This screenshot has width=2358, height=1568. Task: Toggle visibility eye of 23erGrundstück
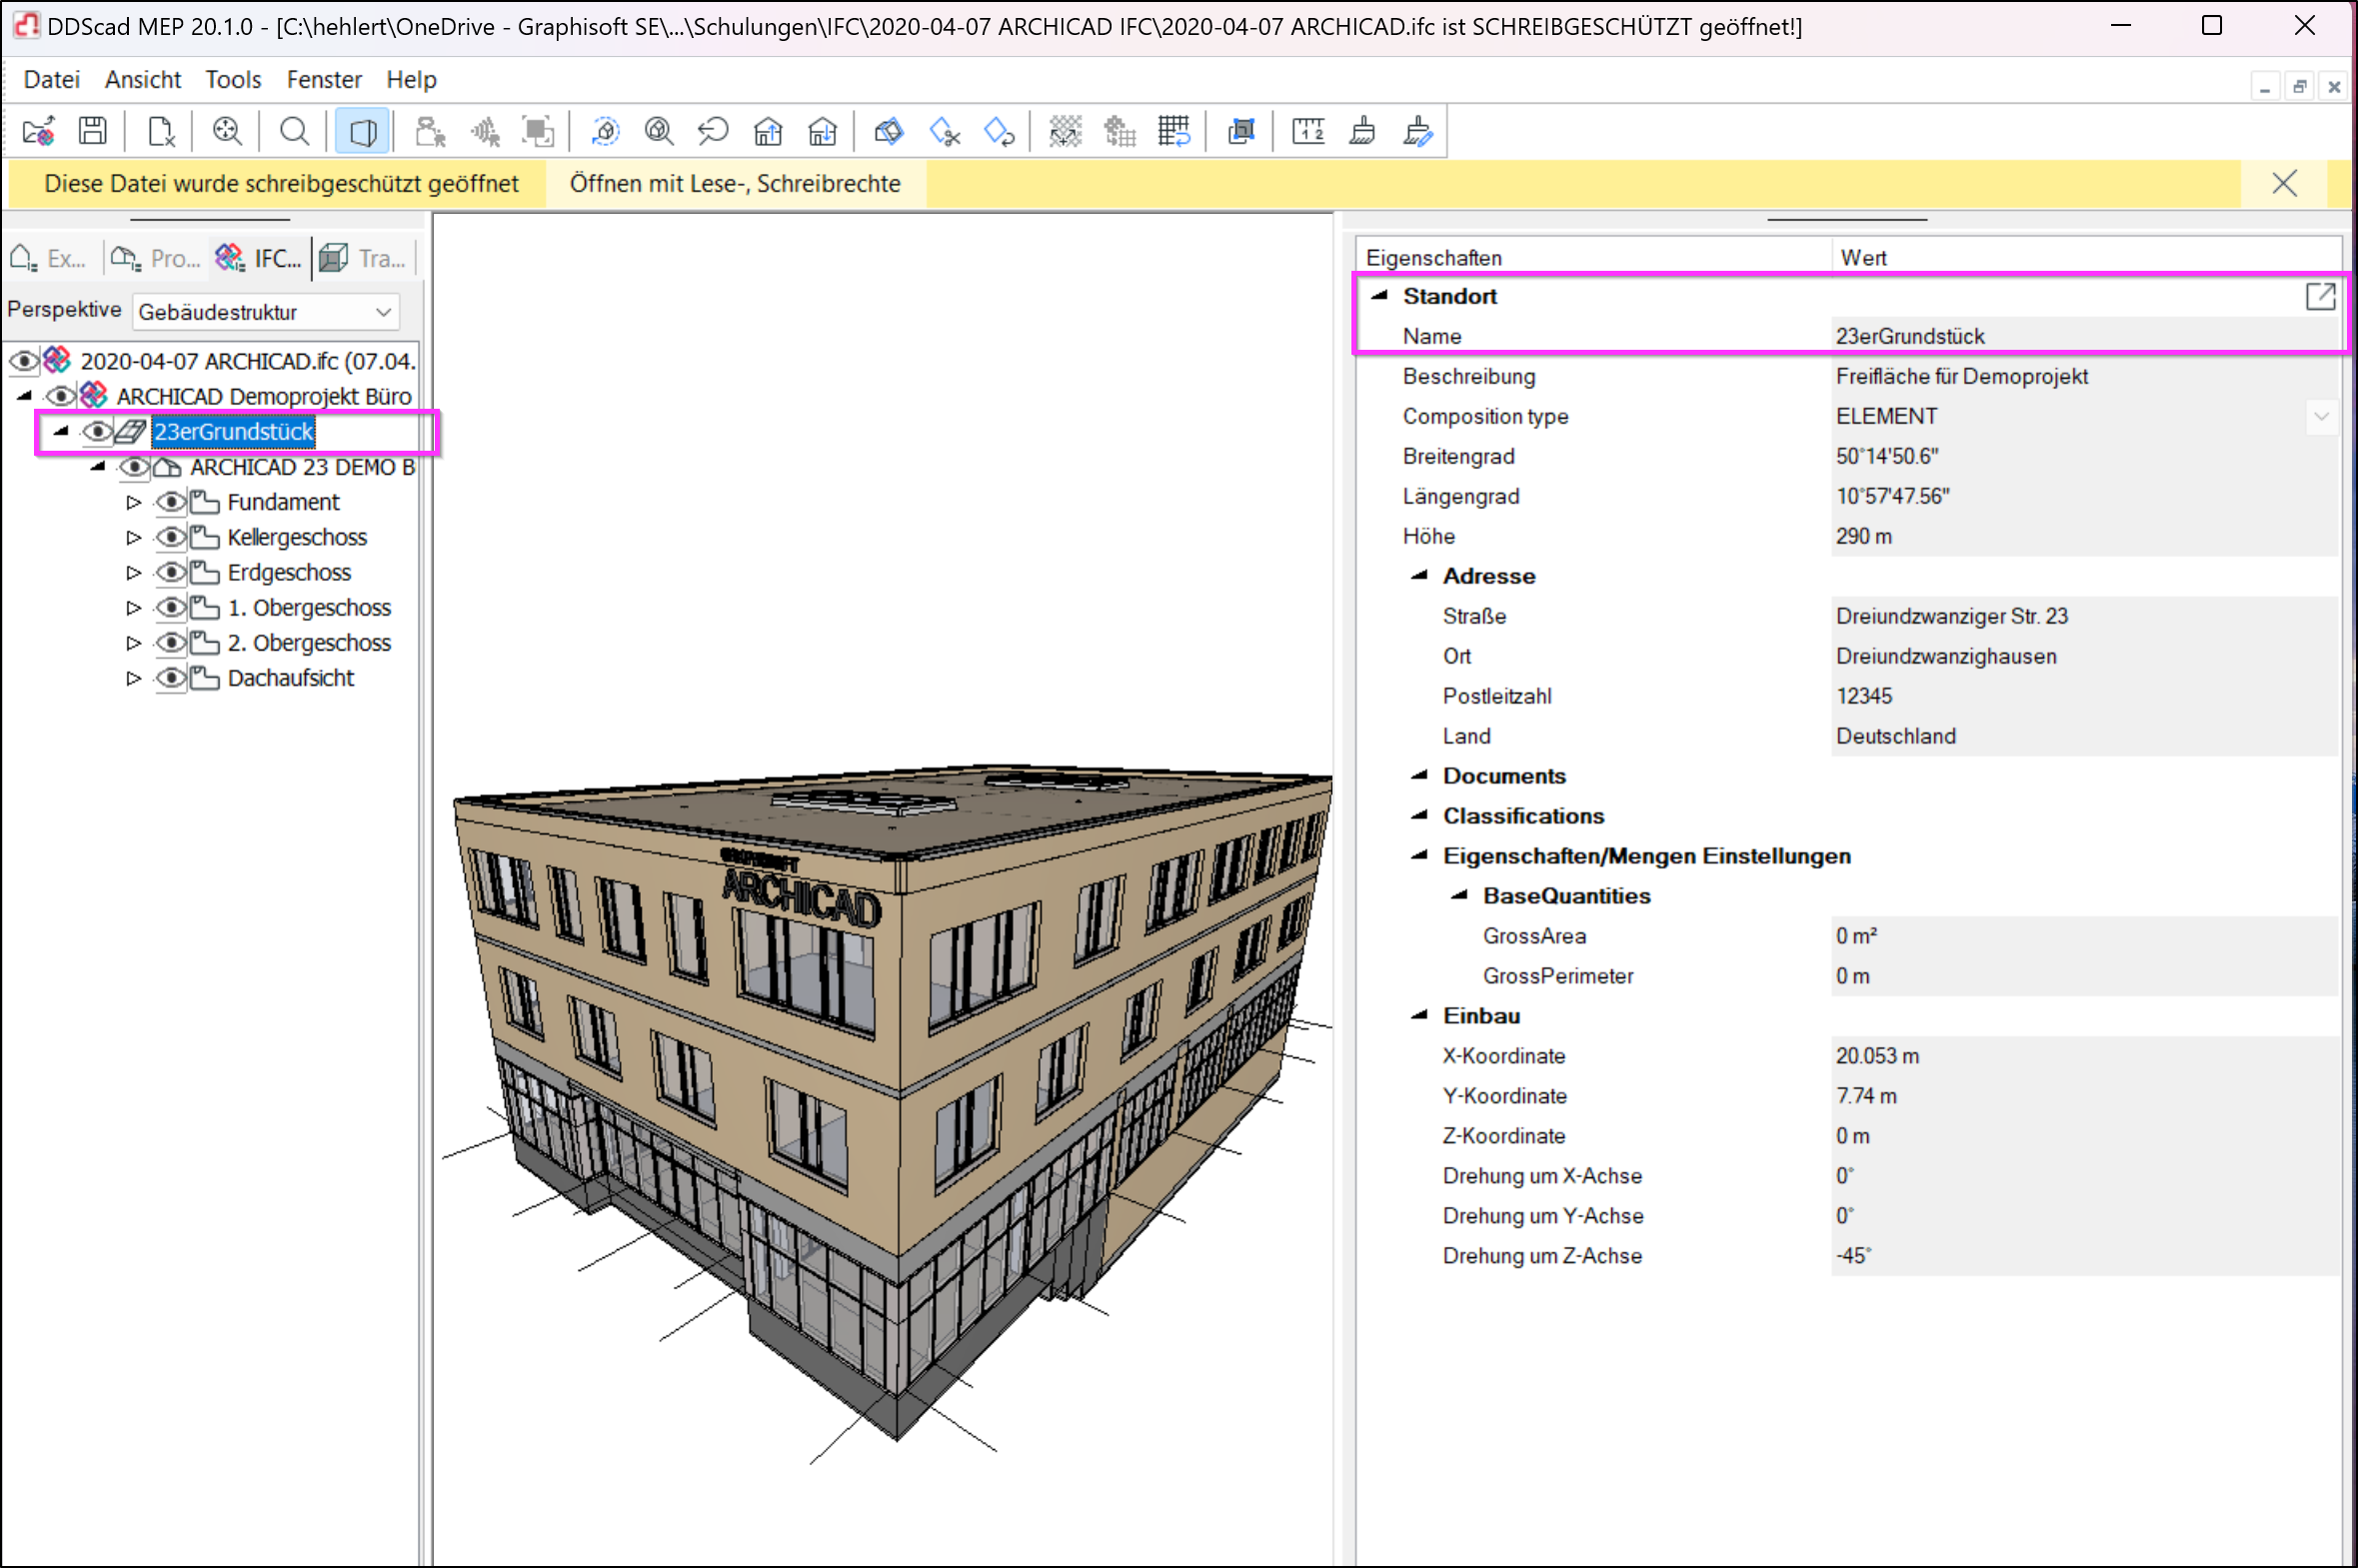[x=97, y=432]
